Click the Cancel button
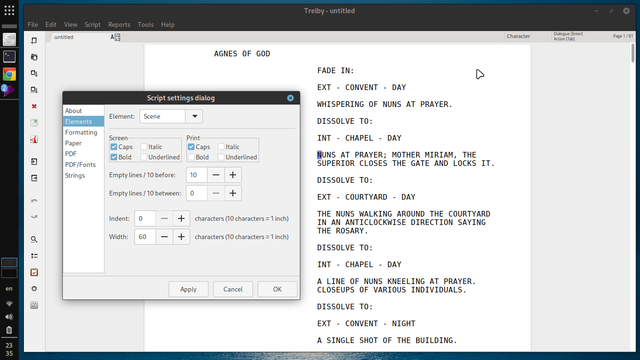The width and height of the screenshot is (640, 360). [x=233, y=289]
